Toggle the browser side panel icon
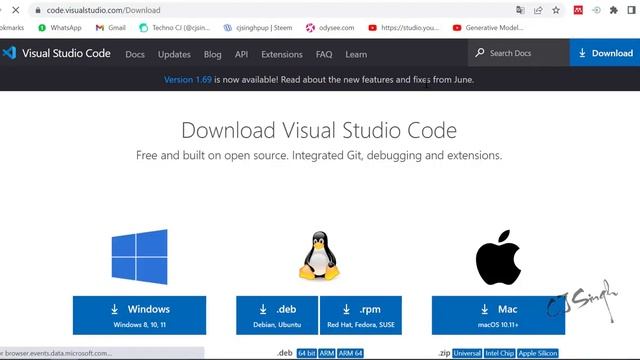 pyautogui.click(x=631, y=10)
